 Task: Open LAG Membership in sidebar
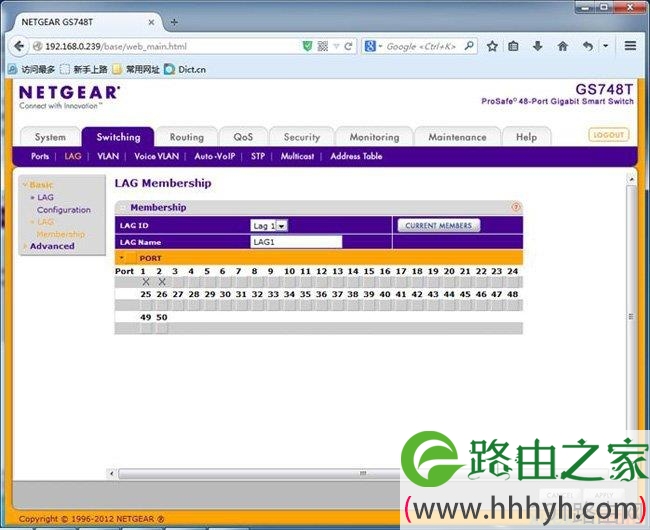point(60,228)
